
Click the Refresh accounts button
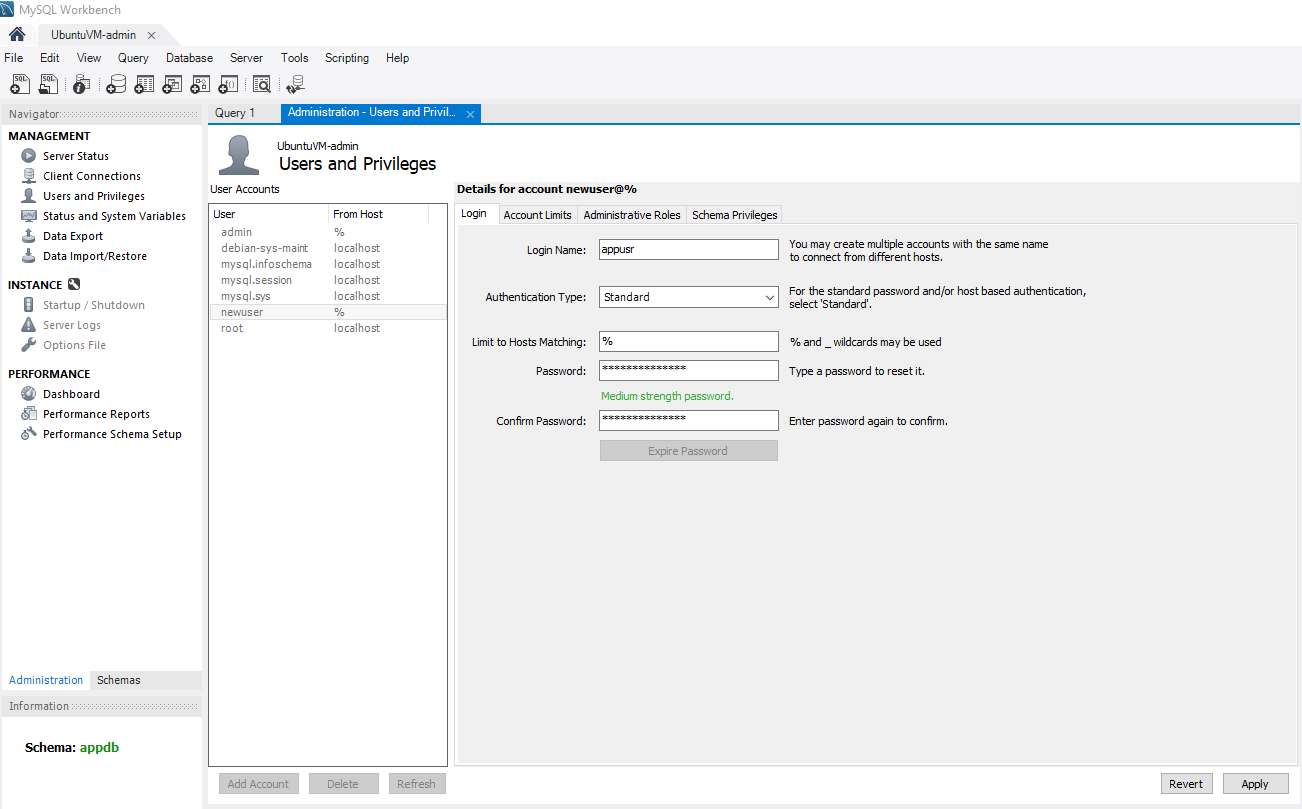pos(416,784)
